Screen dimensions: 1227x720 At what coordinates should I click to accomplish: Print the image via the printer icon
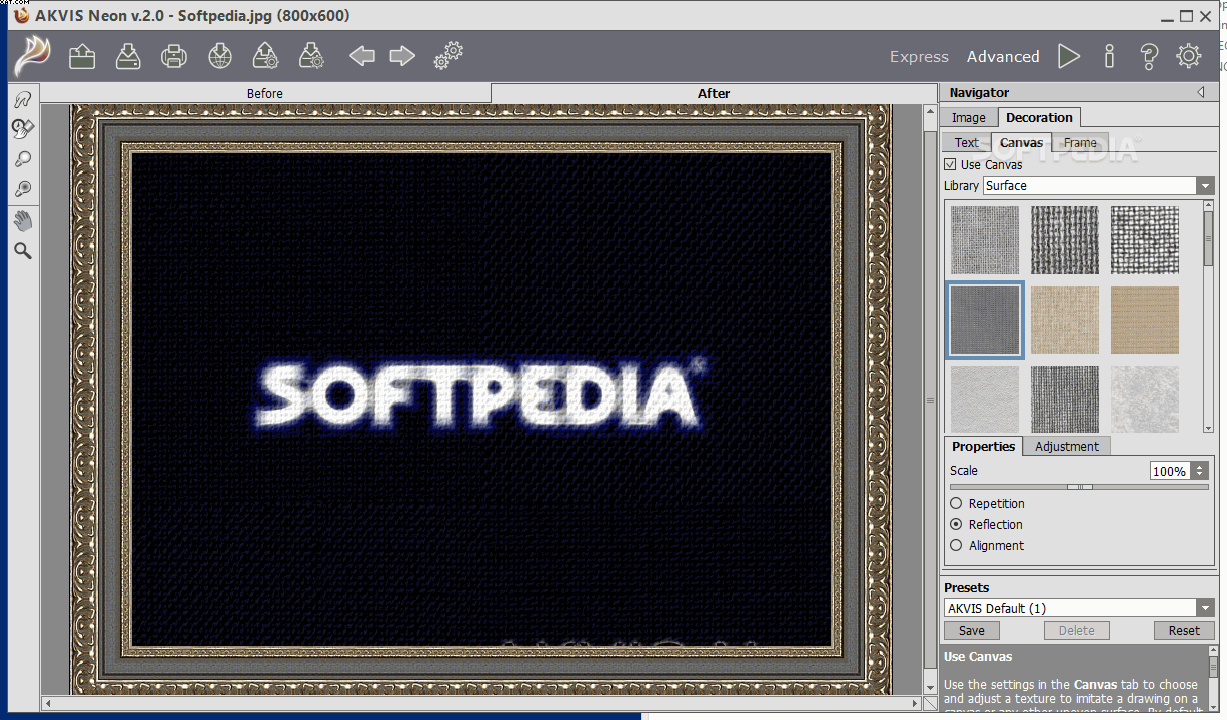point(174,56)
